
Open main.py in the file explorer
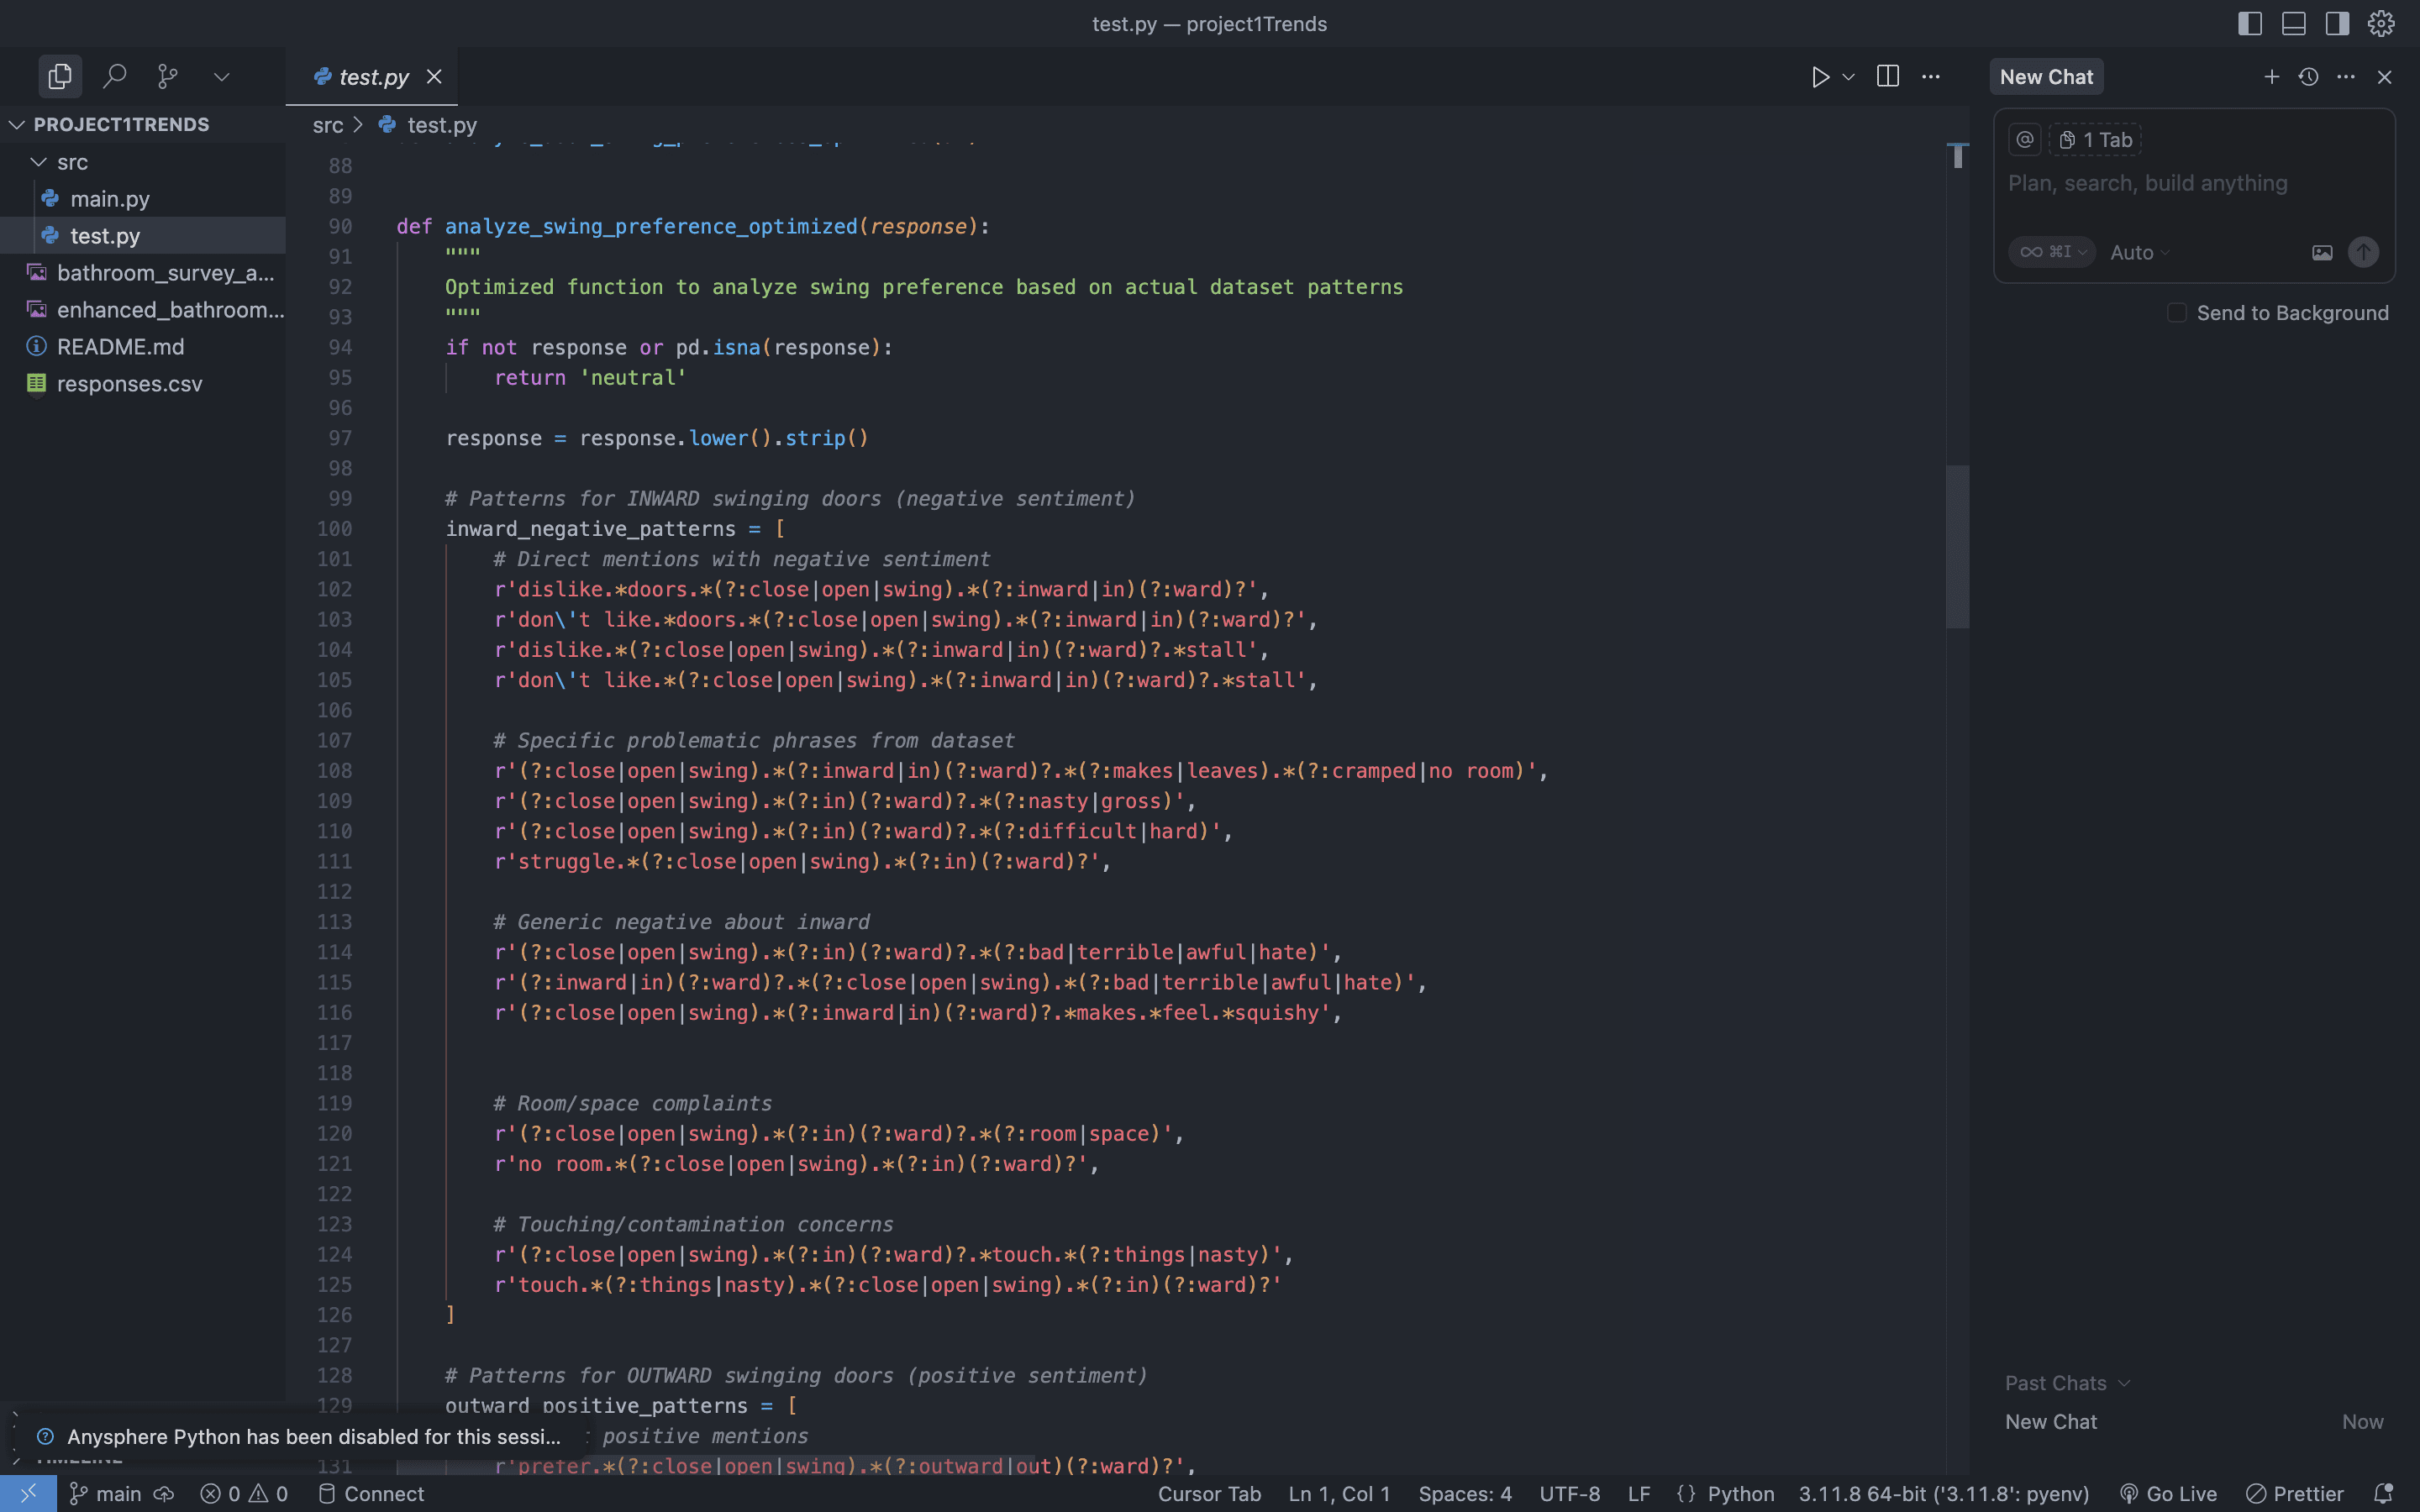[x=110, y=199]
